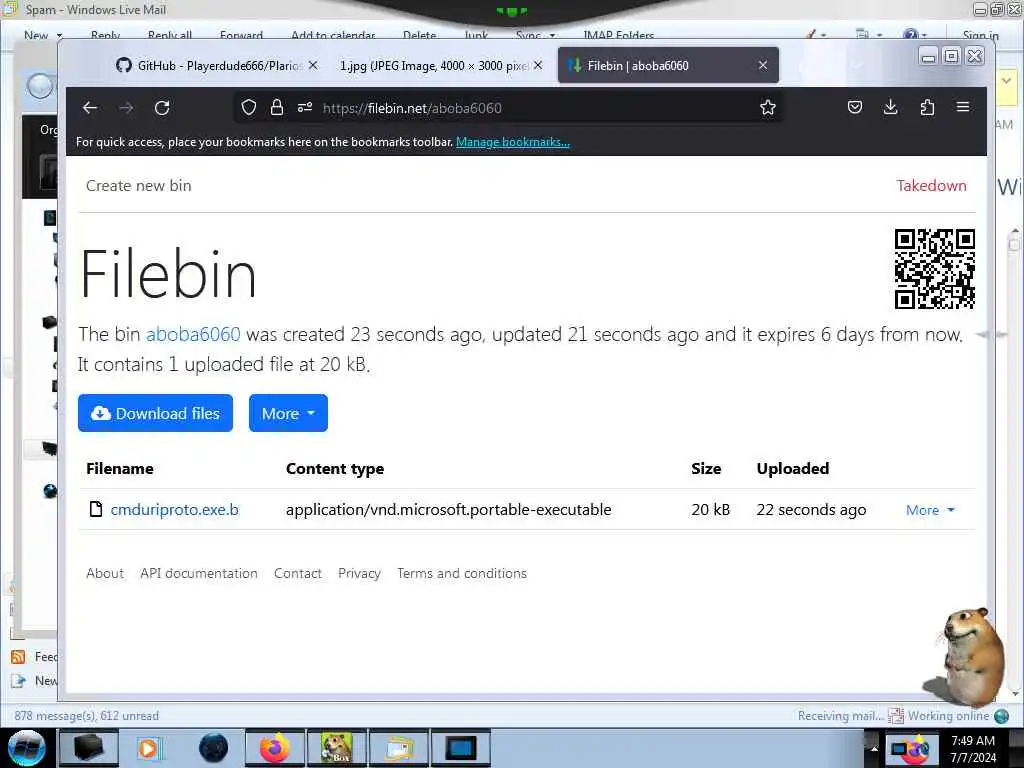This screenshot has width=1024, height=768.
Task: Open site permissions icon in address bar
Action: point(305,108)
